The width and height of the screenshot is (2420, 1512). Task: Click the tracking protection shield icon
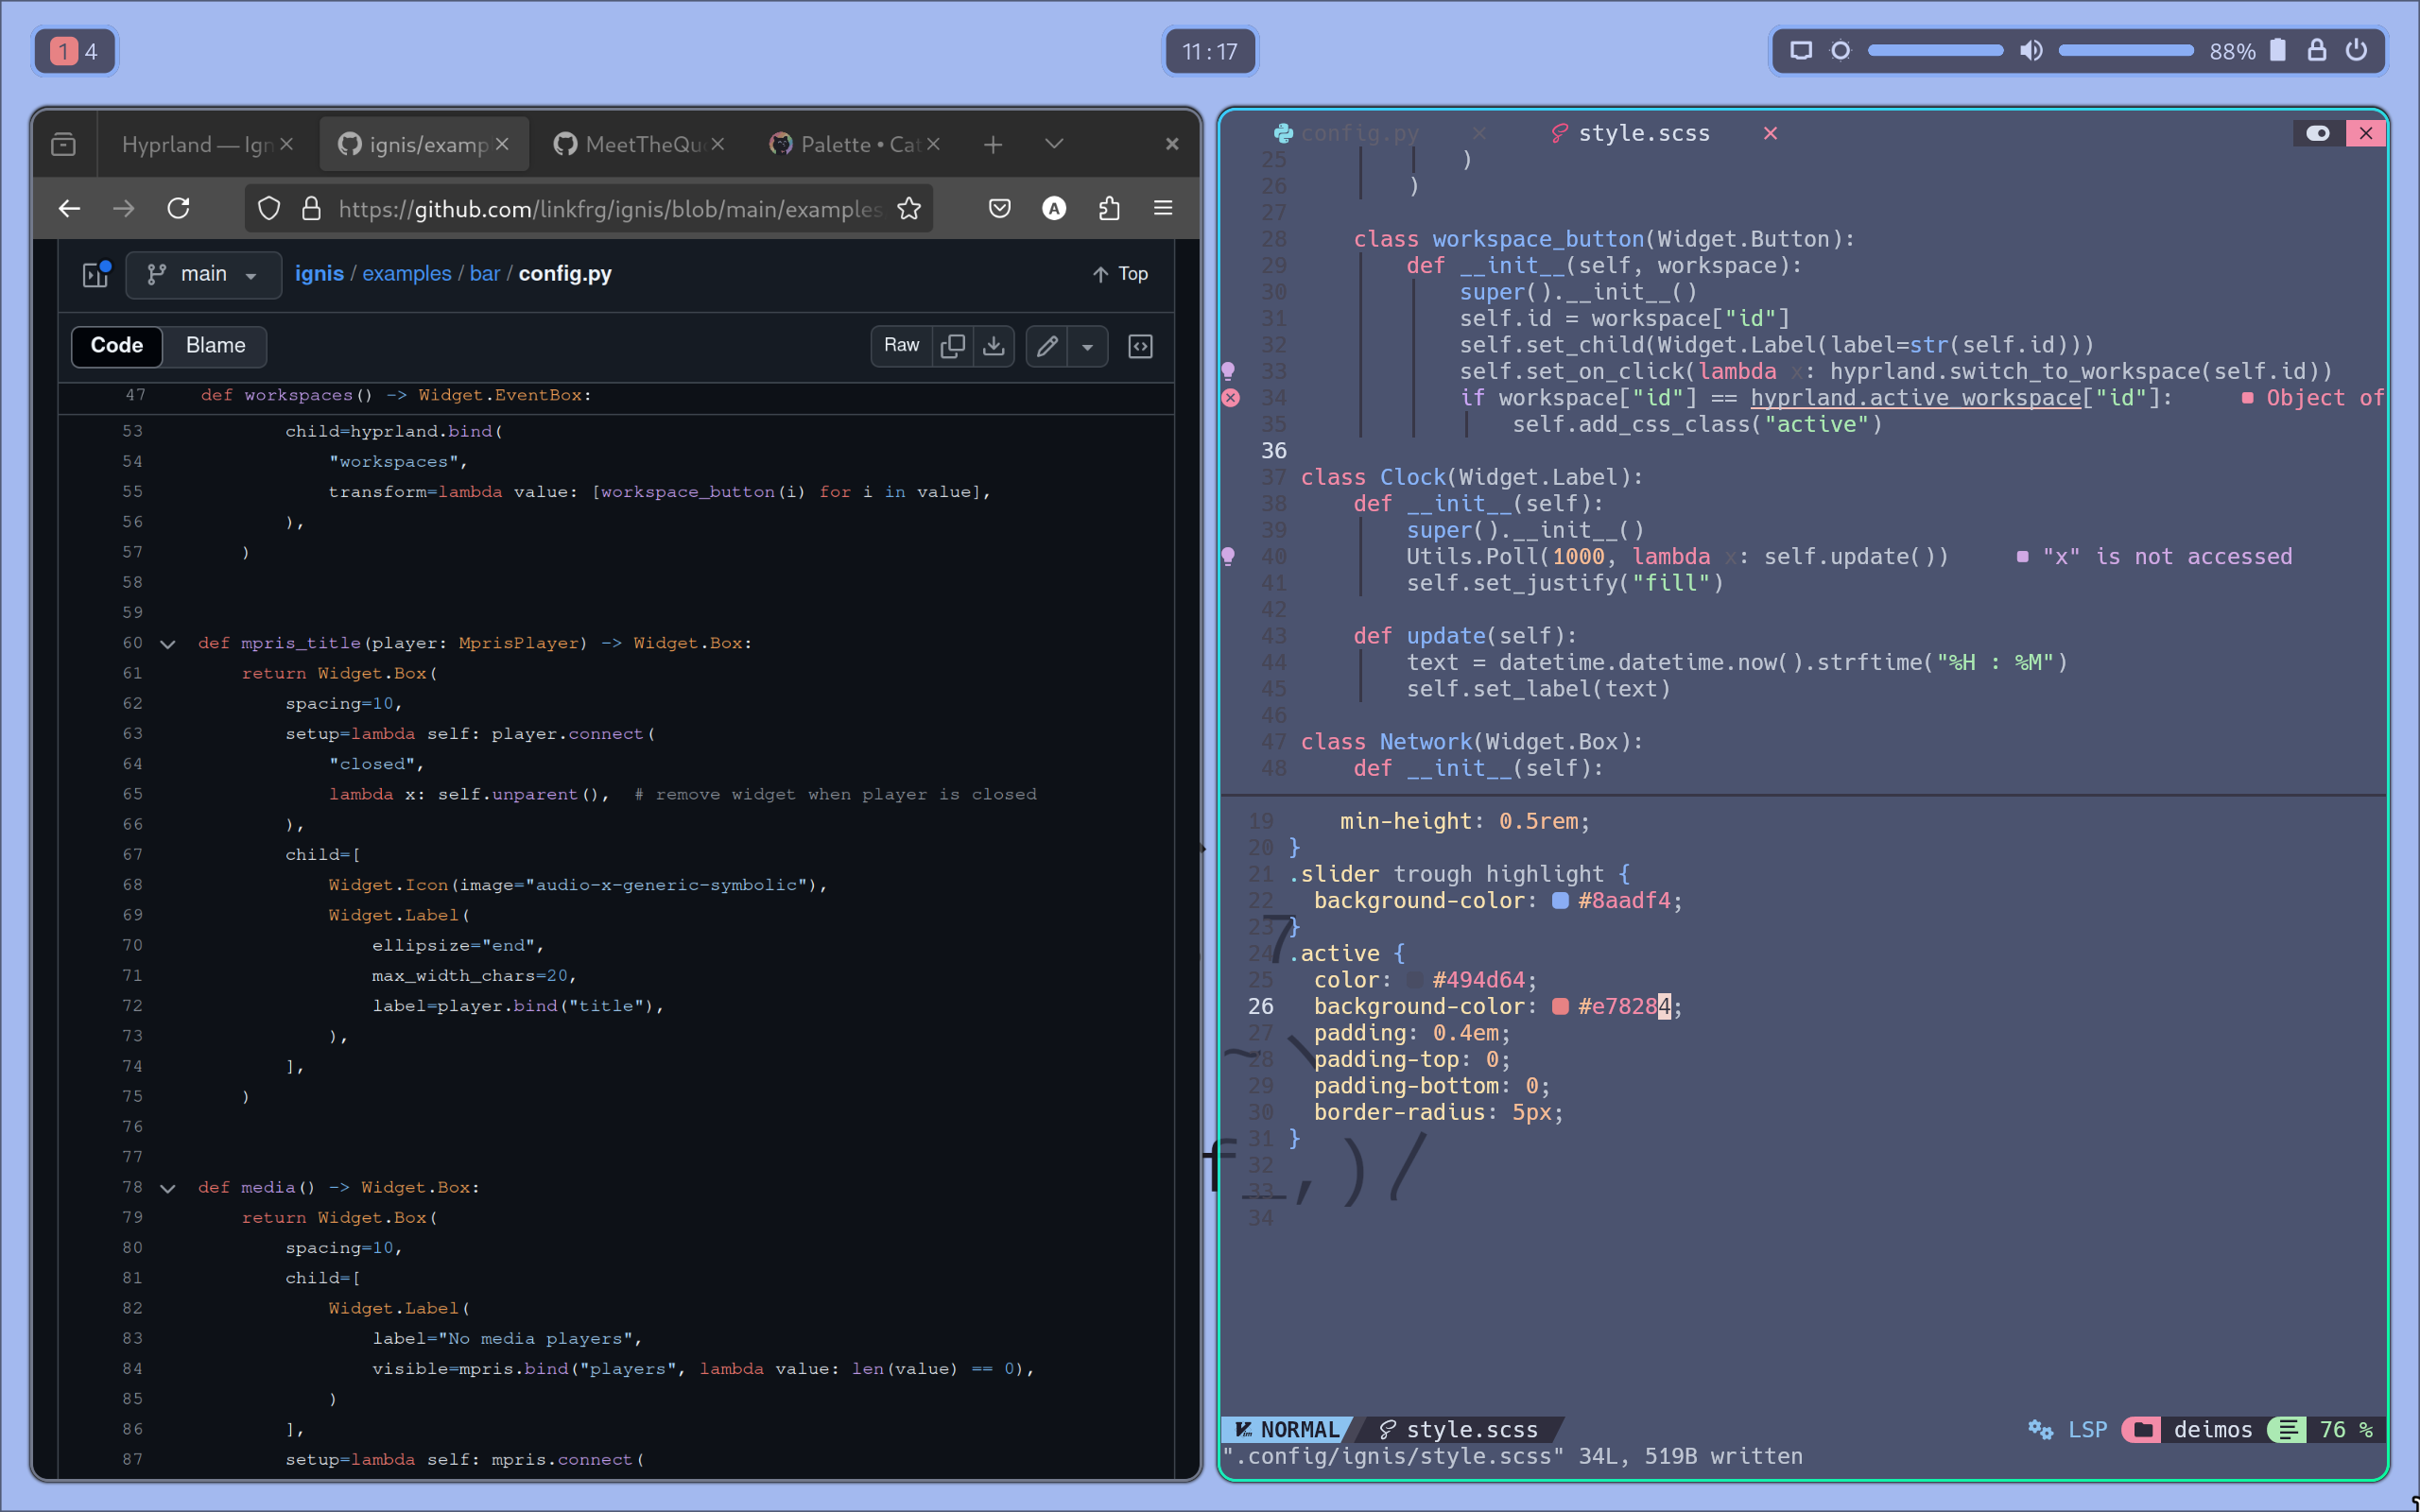tap(268, 208)
